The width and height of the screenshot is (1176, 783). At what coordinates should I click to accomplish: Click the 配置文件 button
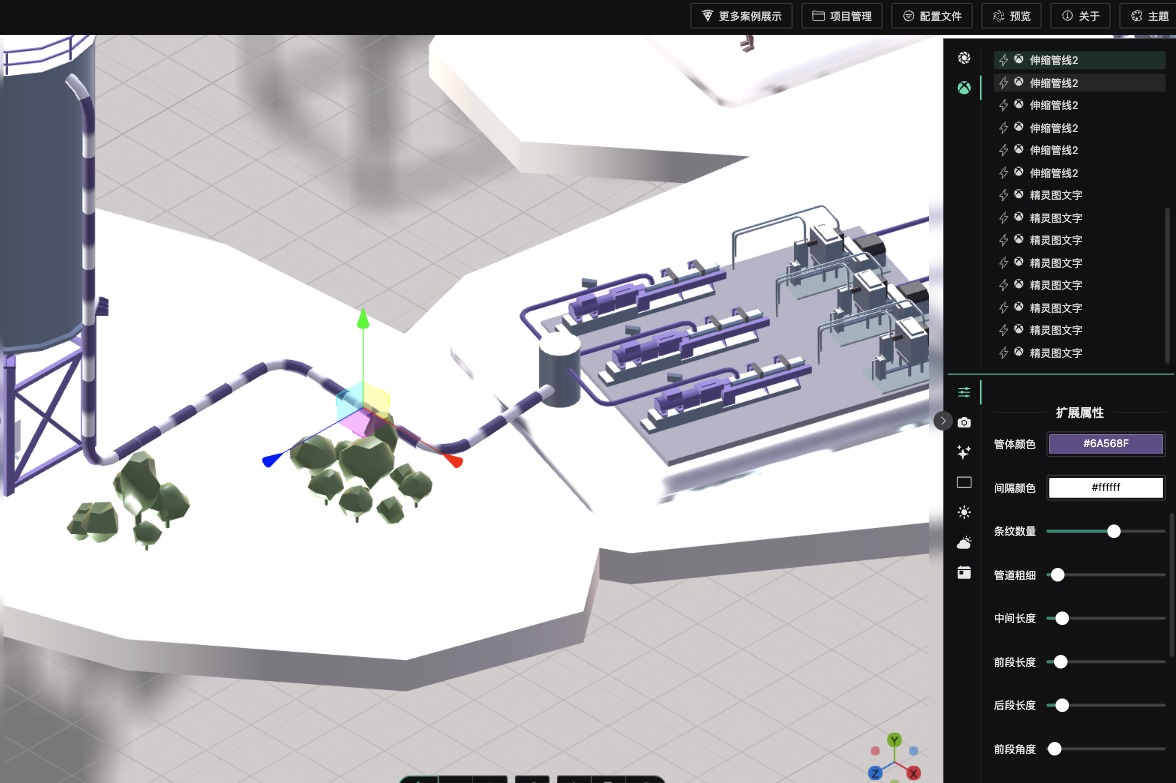(x=931, y=16)
